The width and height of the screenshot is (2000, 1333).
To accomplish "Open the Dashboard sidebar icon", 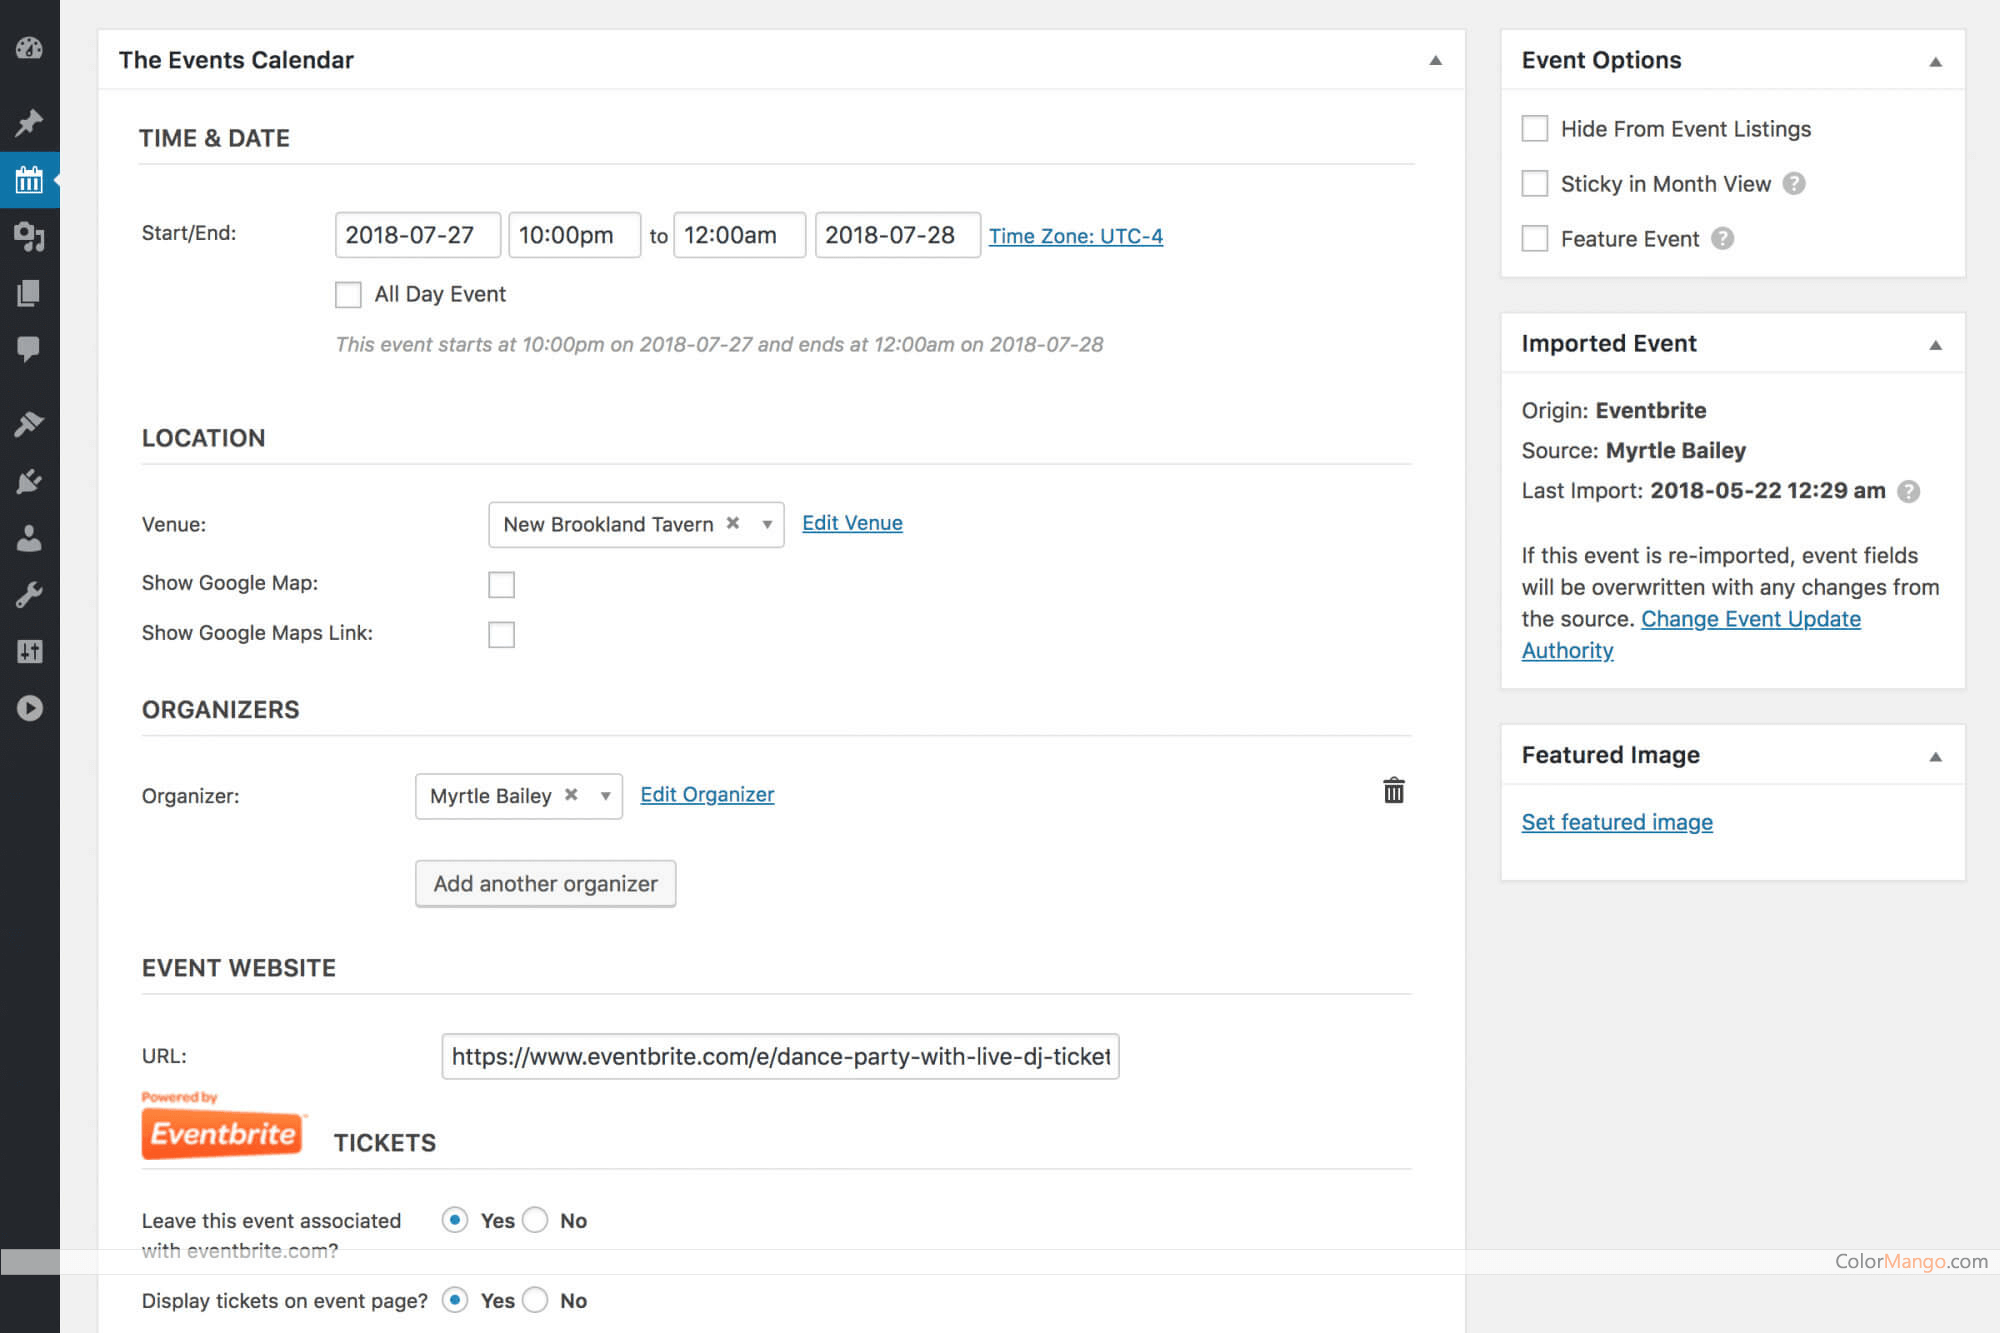I will (x=29, y=48).
